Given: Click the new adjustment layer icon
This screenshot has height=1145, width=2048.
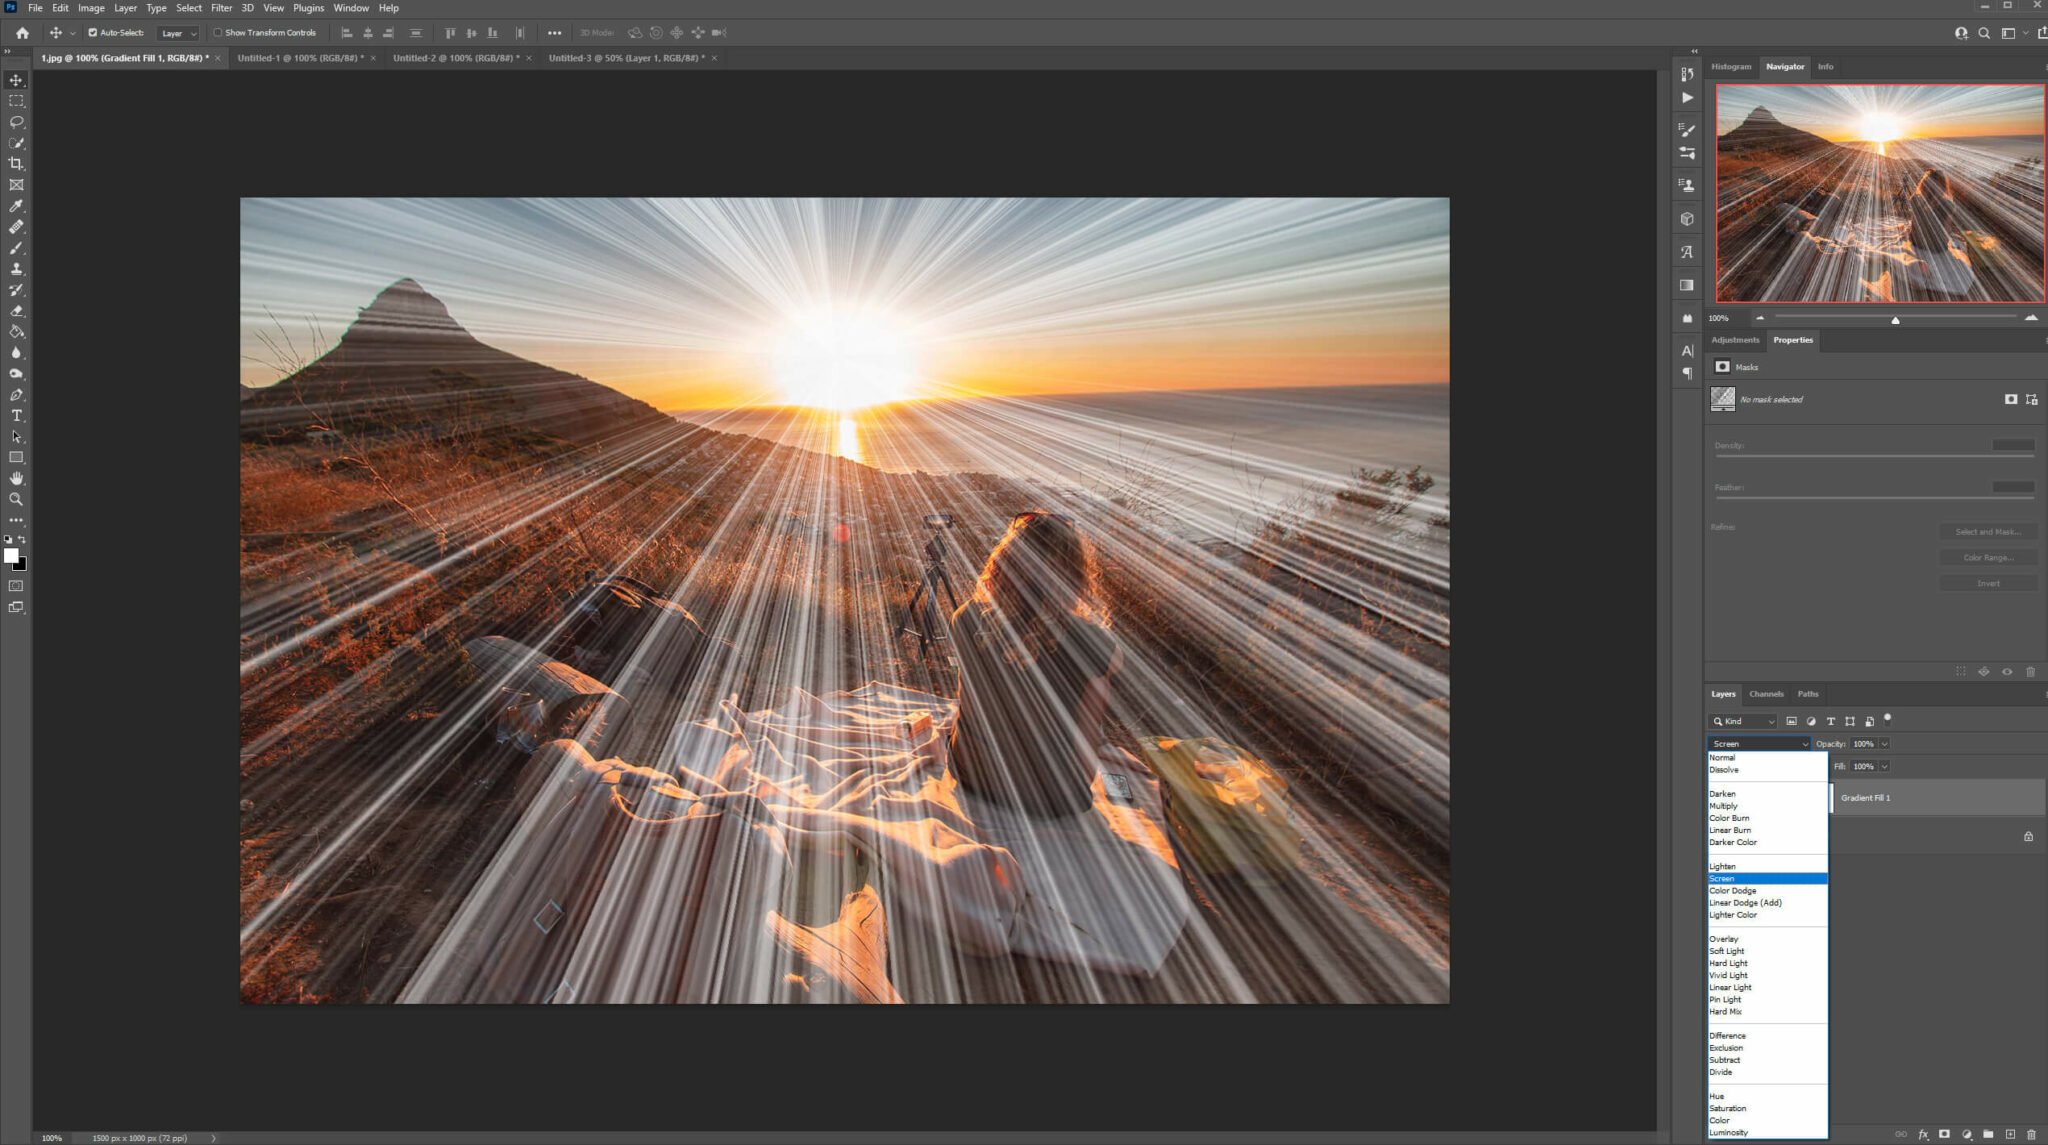Looking at the screenshot, I should coord(1965,1134).
